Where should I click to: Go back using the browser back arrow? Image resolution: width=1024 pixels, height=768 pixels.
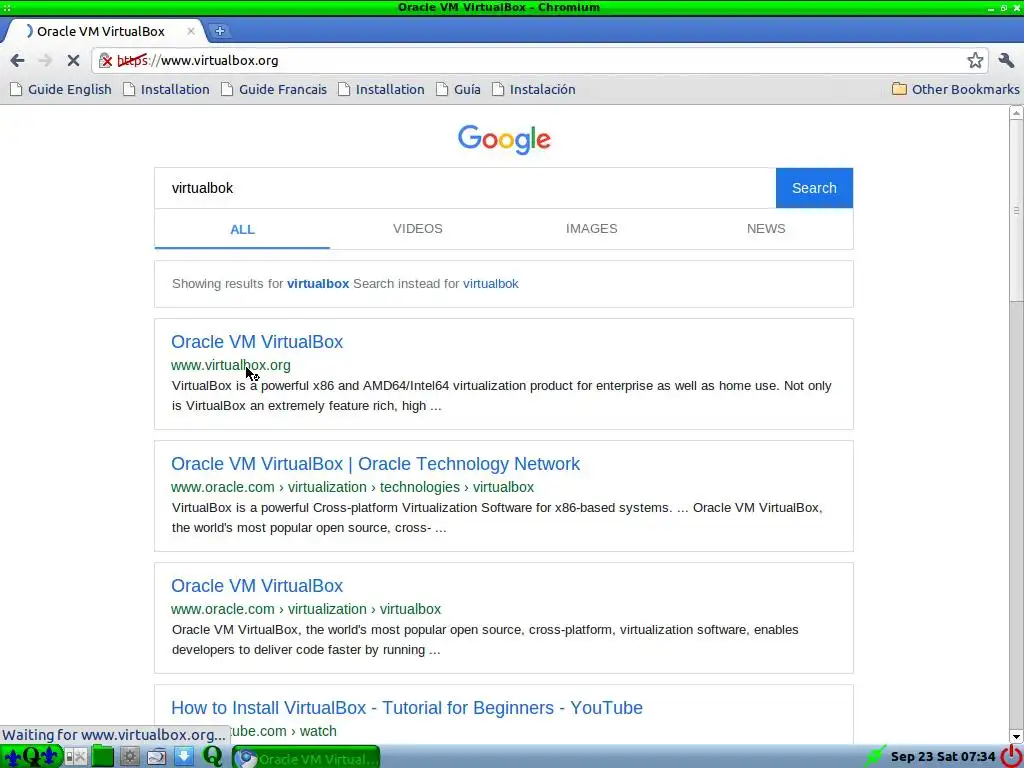[x=18, y=61]
